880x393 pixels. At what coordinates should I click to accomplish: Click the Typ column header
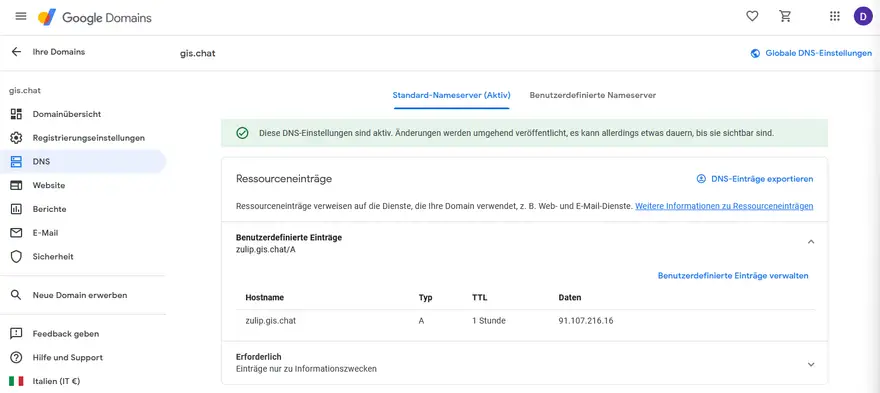click(425, 298)
